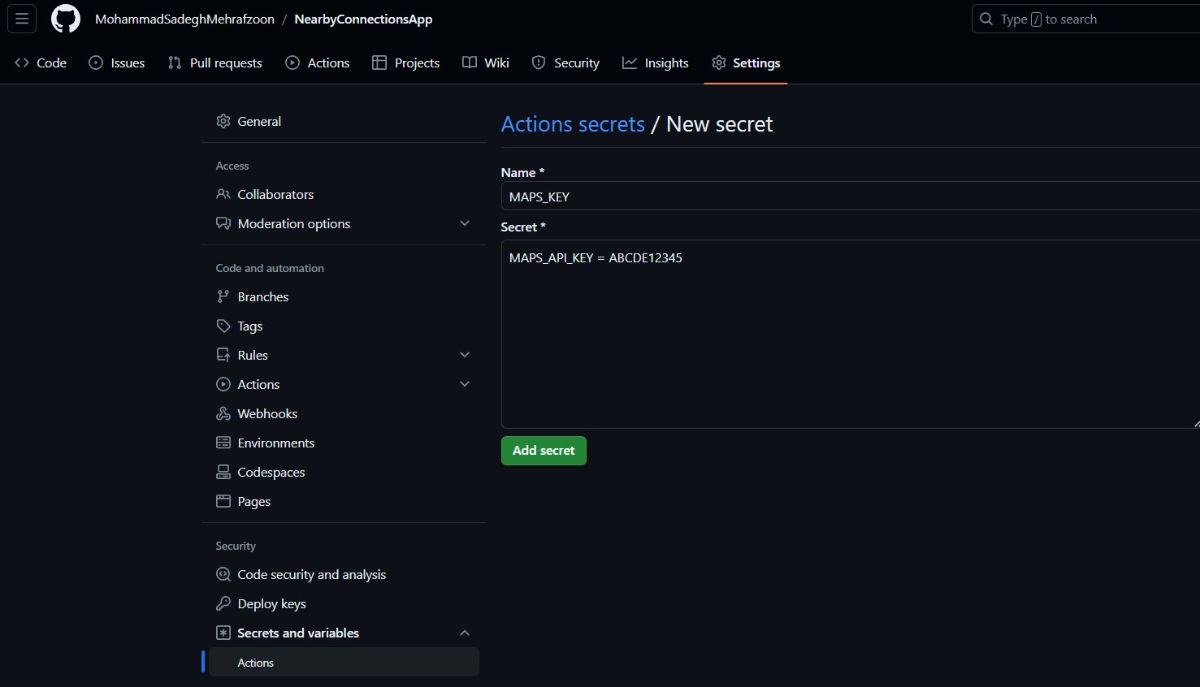1200x687 pixels.
Task: Open Codespaces settings
Action: (x=344, y=472)
